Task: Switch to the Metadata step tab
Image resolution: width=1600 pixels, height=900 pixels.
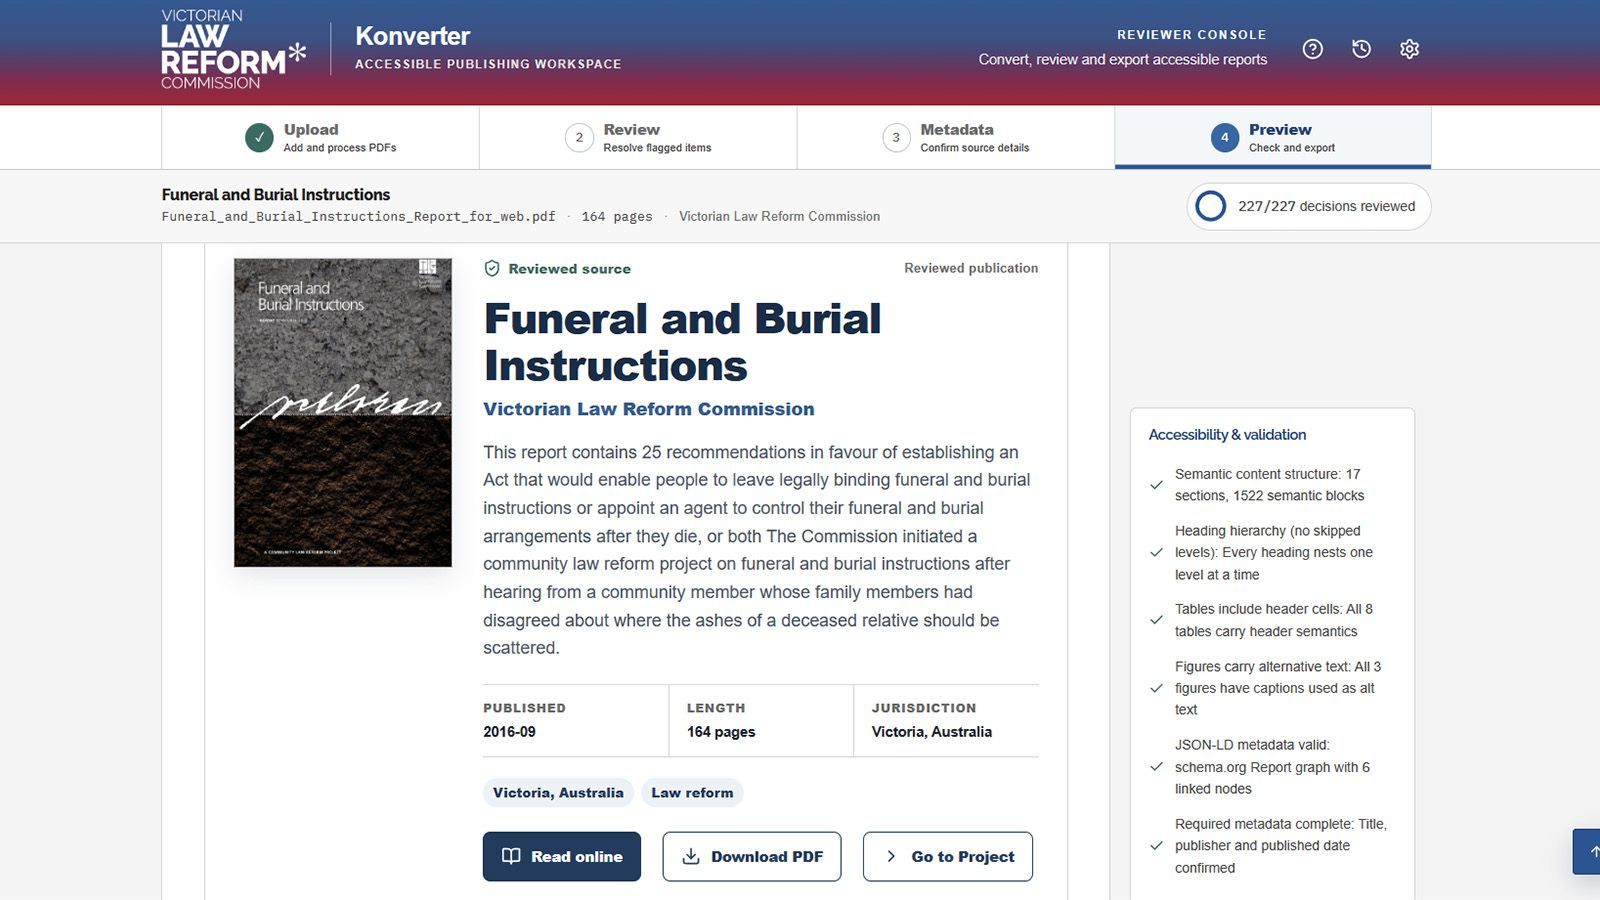Action: (x=956, y=137)
